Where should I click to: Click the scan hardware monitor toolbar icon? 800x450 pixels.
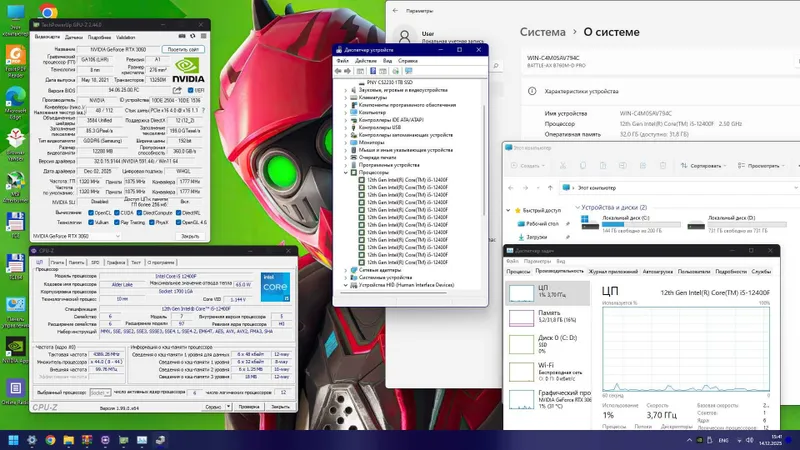(408, 71)
